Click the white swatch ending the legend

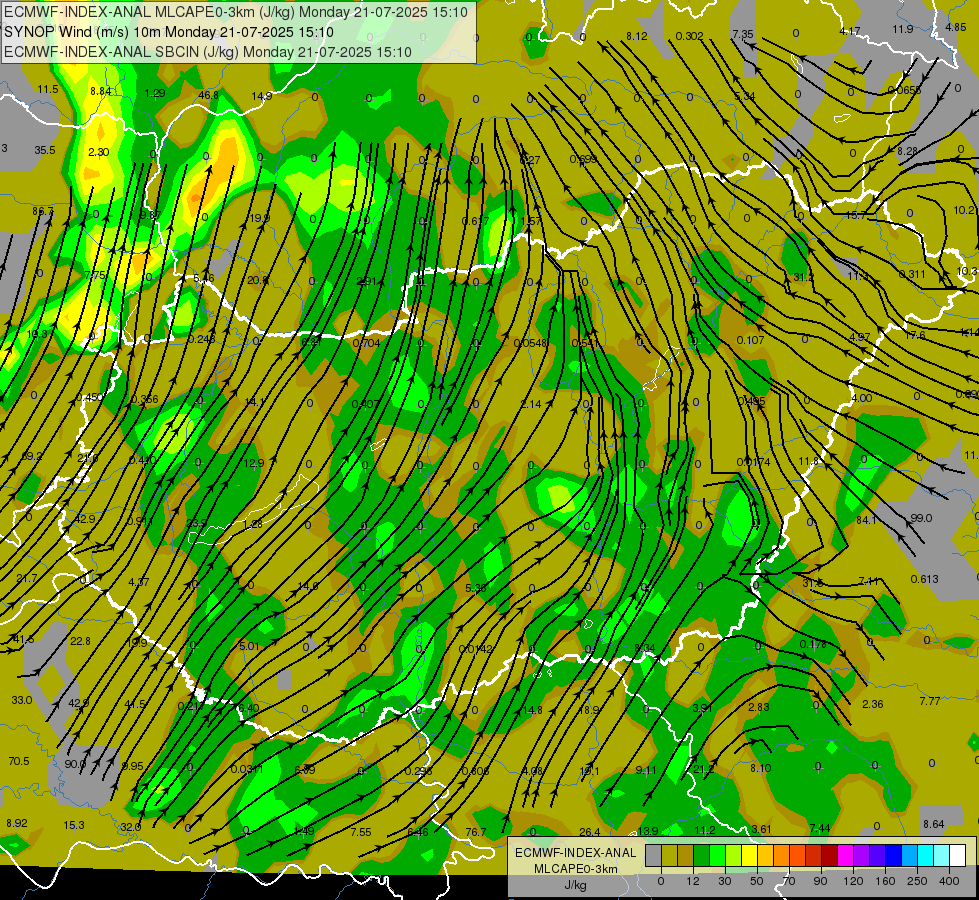pyautogui.click(x=957, y=855)
